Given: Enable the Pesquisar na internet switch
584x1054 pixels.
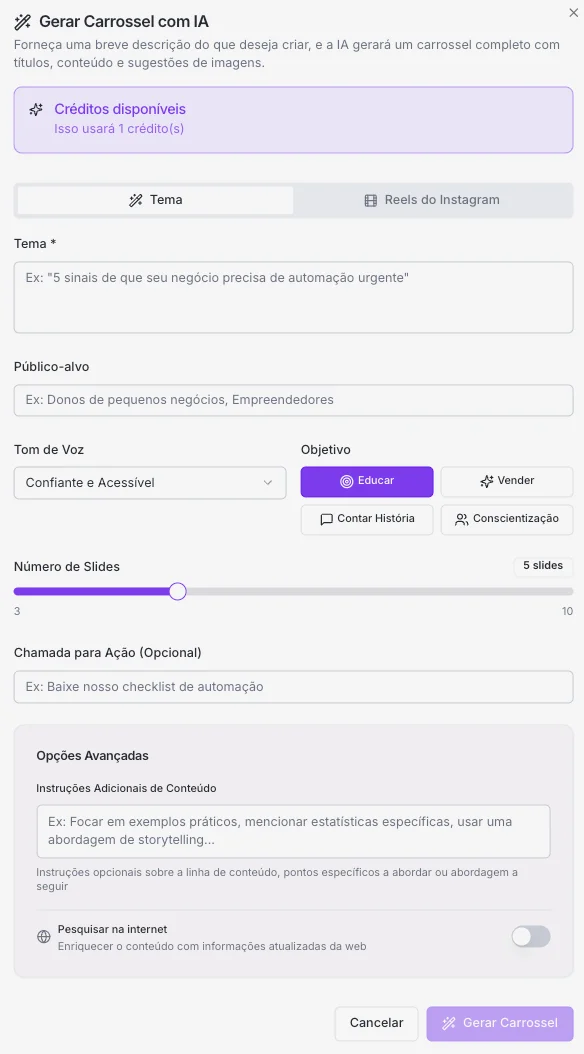Looking at the screenshot, I should [531, 936].
